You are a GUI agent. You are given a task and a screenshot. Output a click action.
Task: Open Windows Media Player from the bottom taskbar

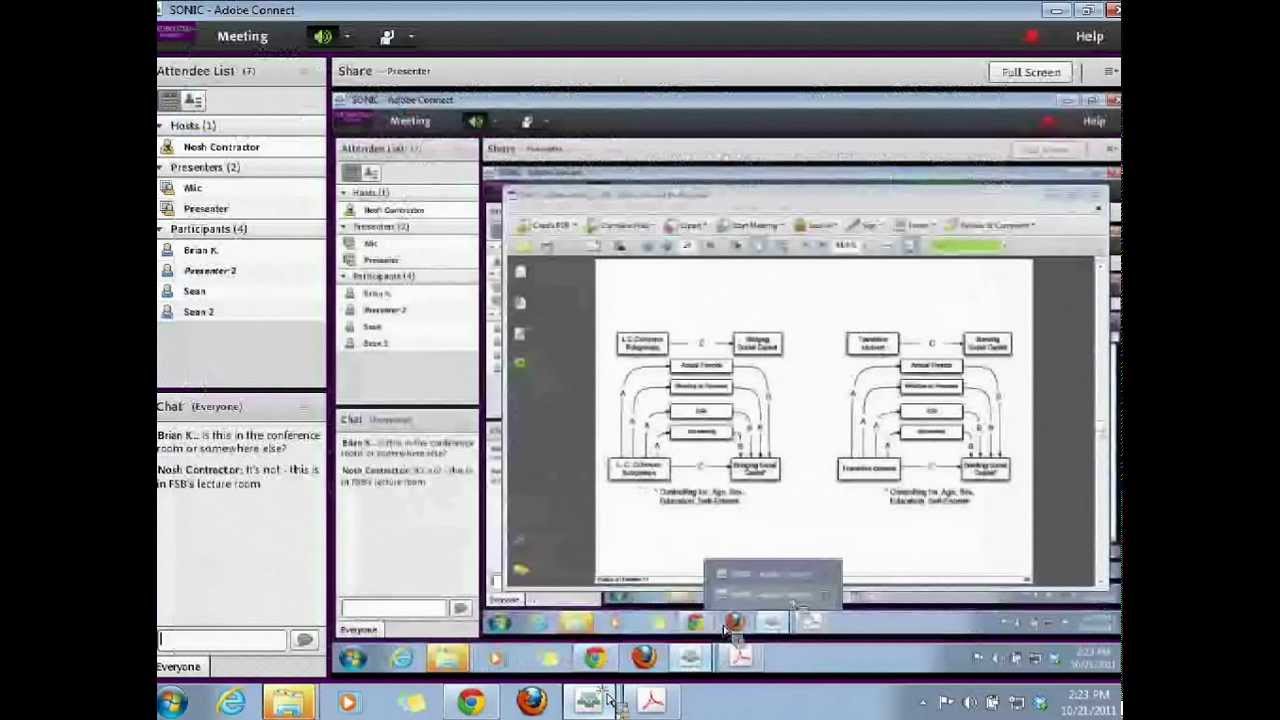(x=348, y=702)
